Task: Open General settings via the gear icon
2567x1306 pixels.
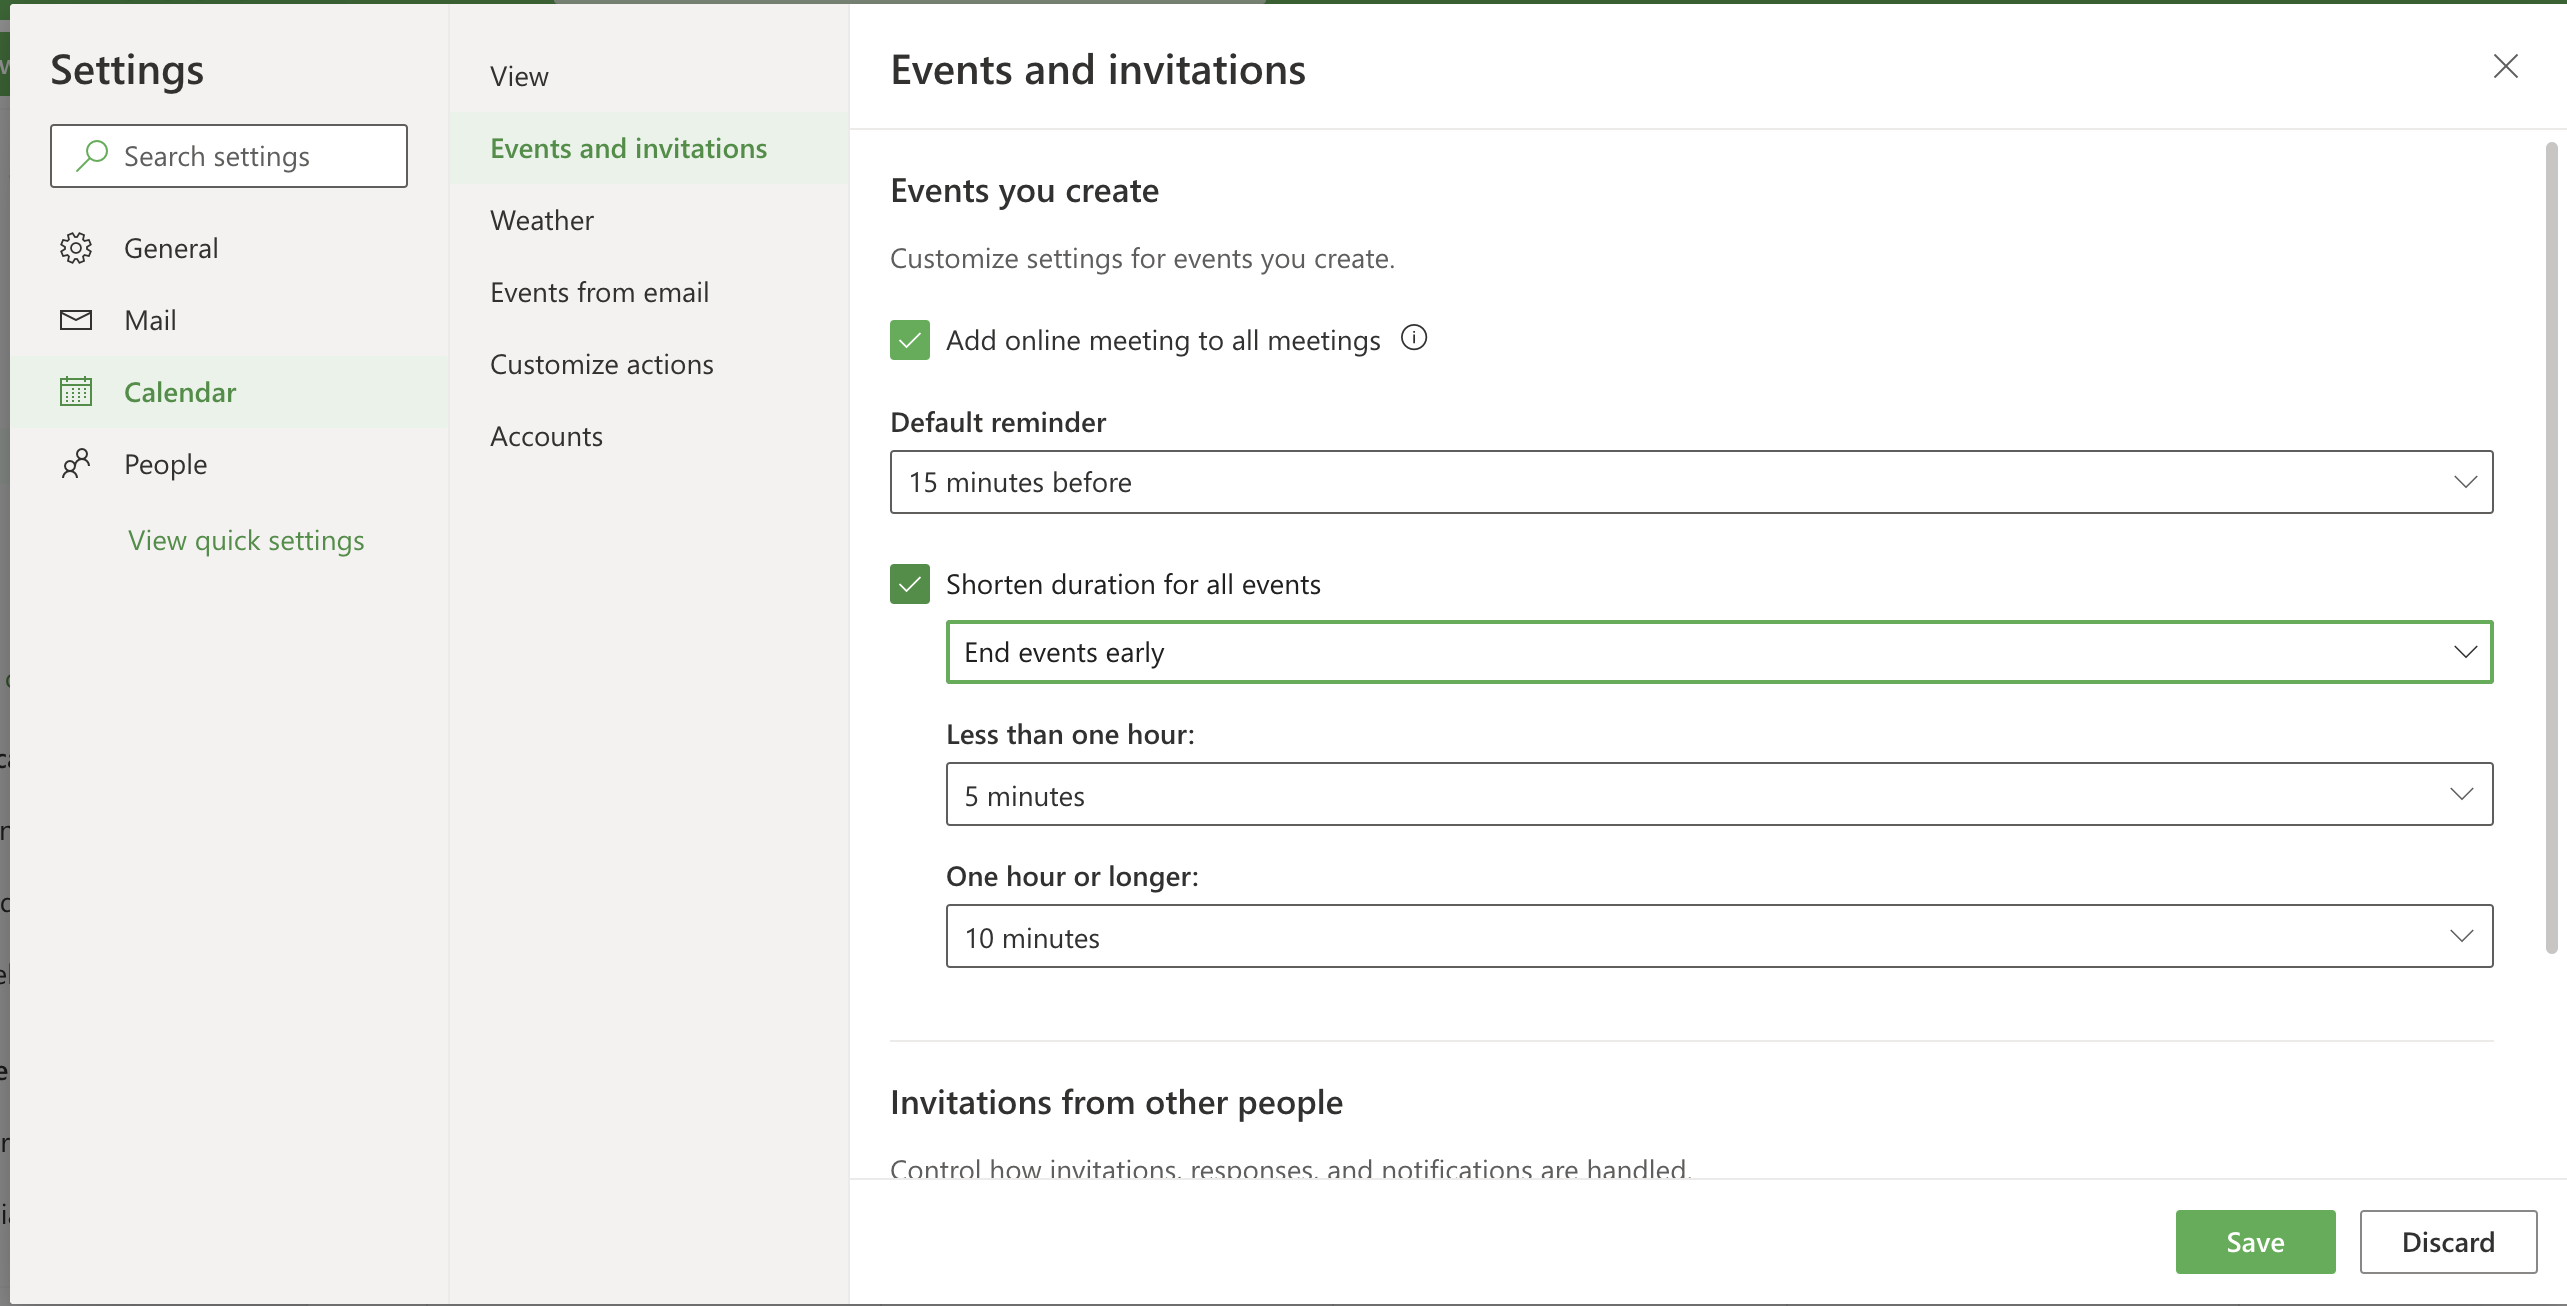Action: point(76,247)
